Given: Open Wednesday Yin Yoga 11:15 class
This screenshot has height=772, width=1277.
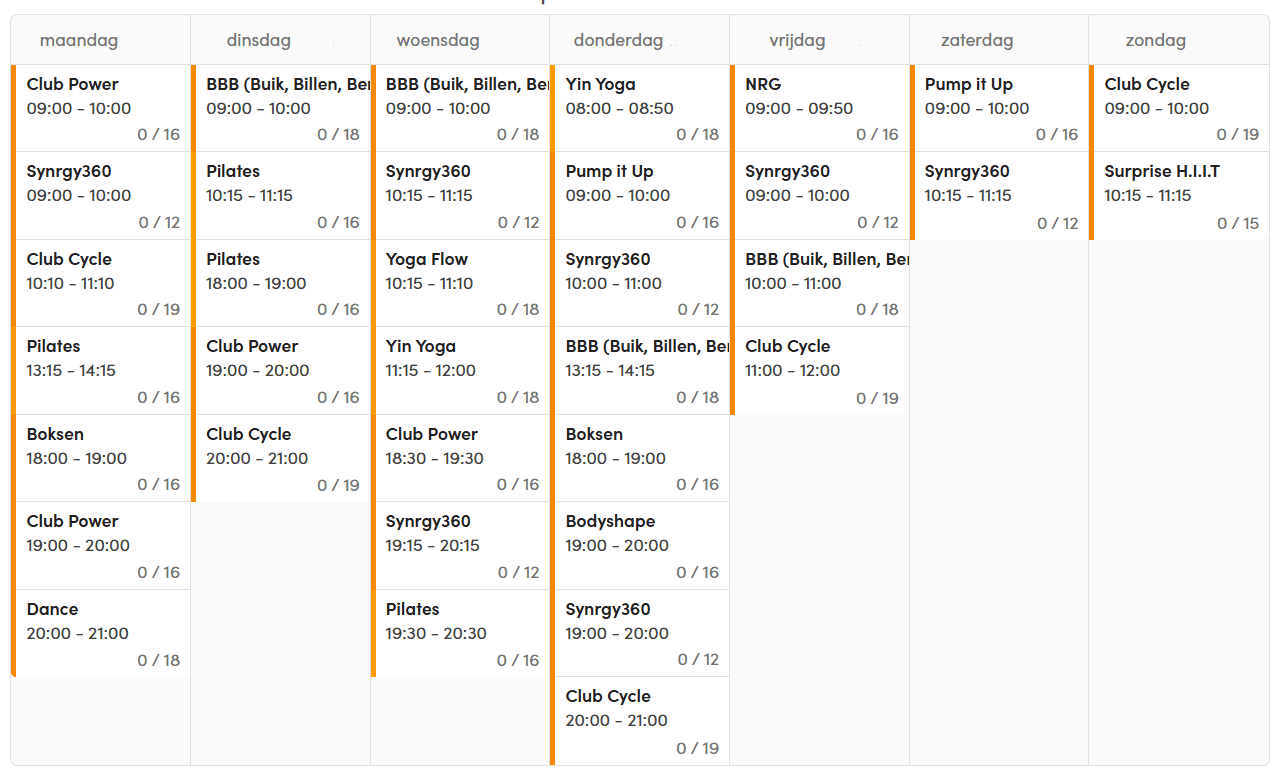Looking at the screenshot, I should pyautogui.click(x=461, y=370).
